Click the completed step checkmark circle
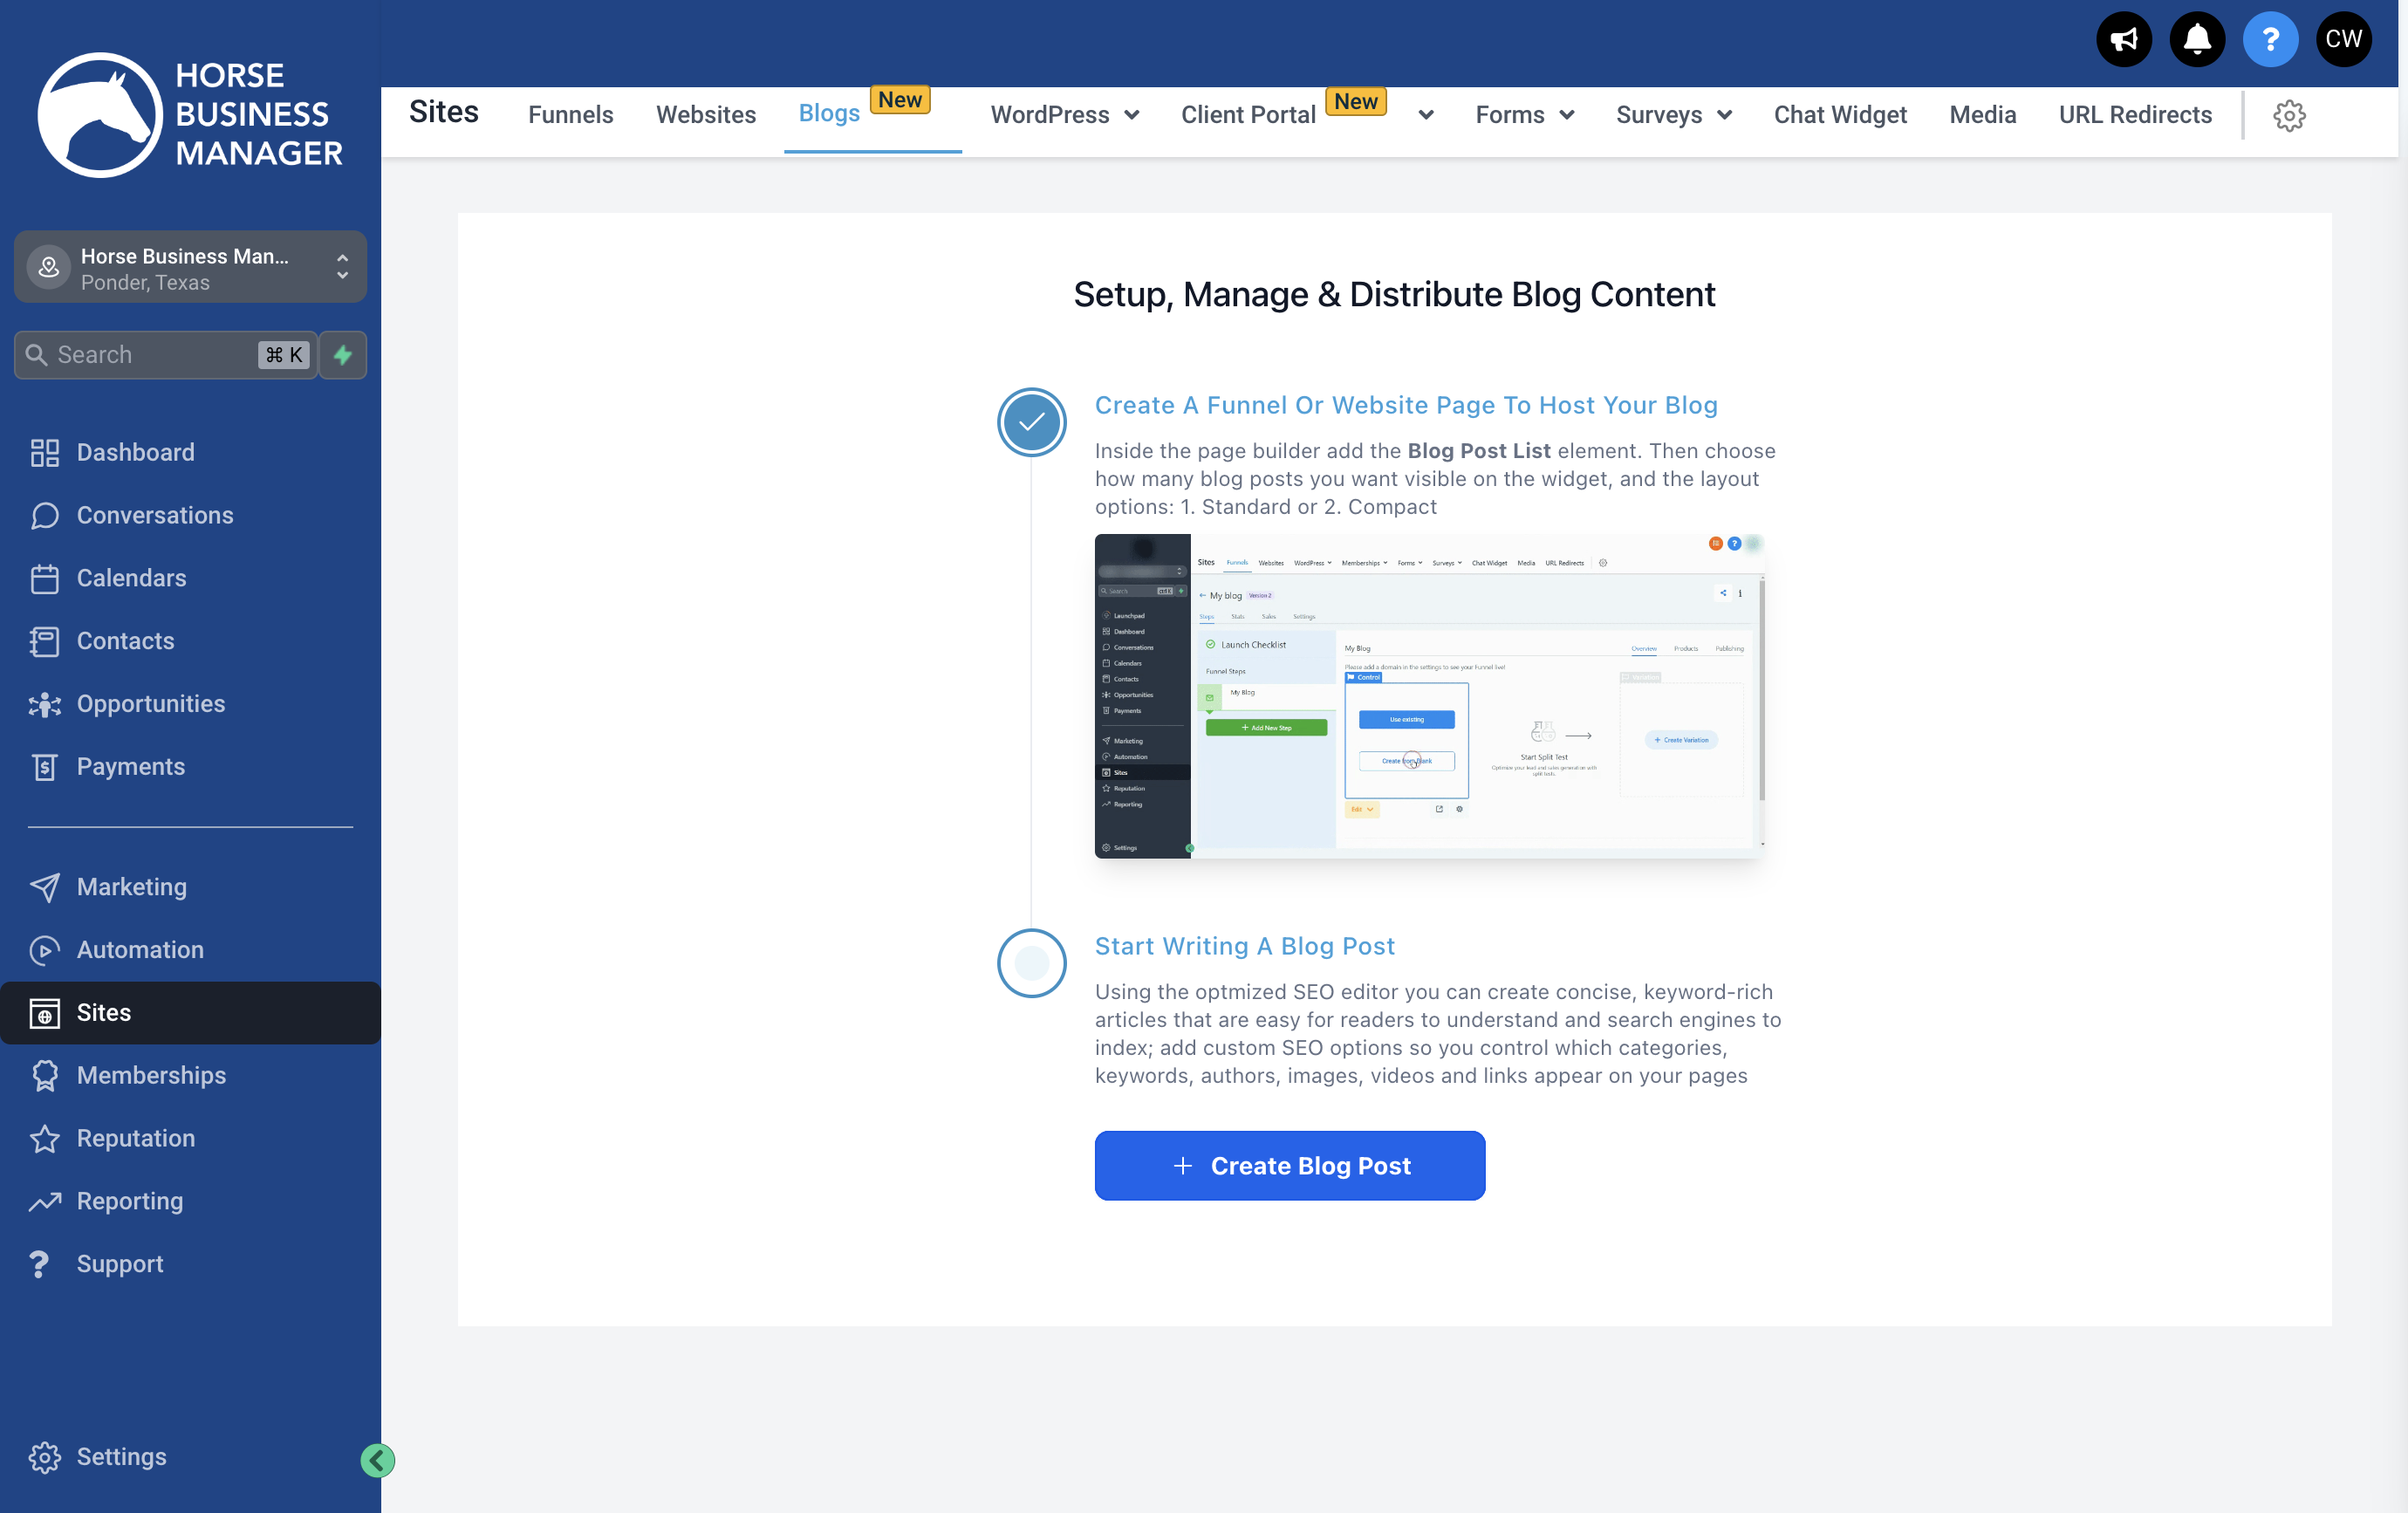Viewport: 2408px width, 1513px height. click(1031, 422)
